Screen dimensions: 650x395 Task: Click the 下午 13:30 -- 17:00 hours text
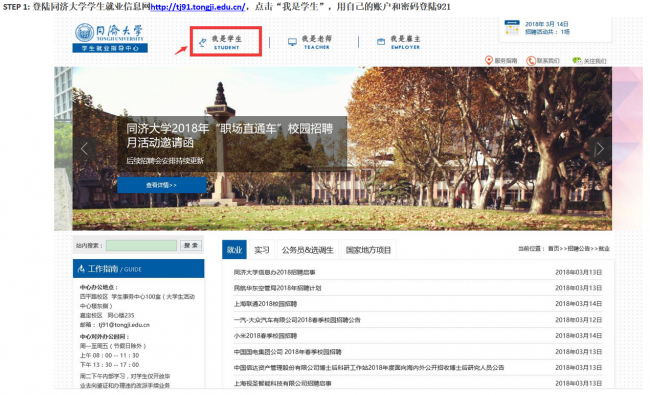(x=109, y=365)
